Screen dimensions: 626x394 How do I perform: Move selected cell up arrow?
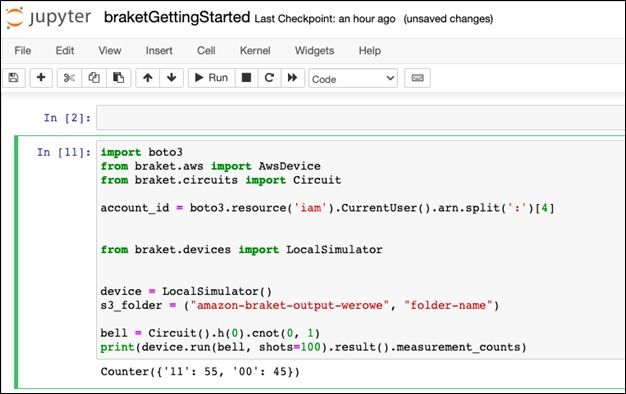click(x=148, y=78)
